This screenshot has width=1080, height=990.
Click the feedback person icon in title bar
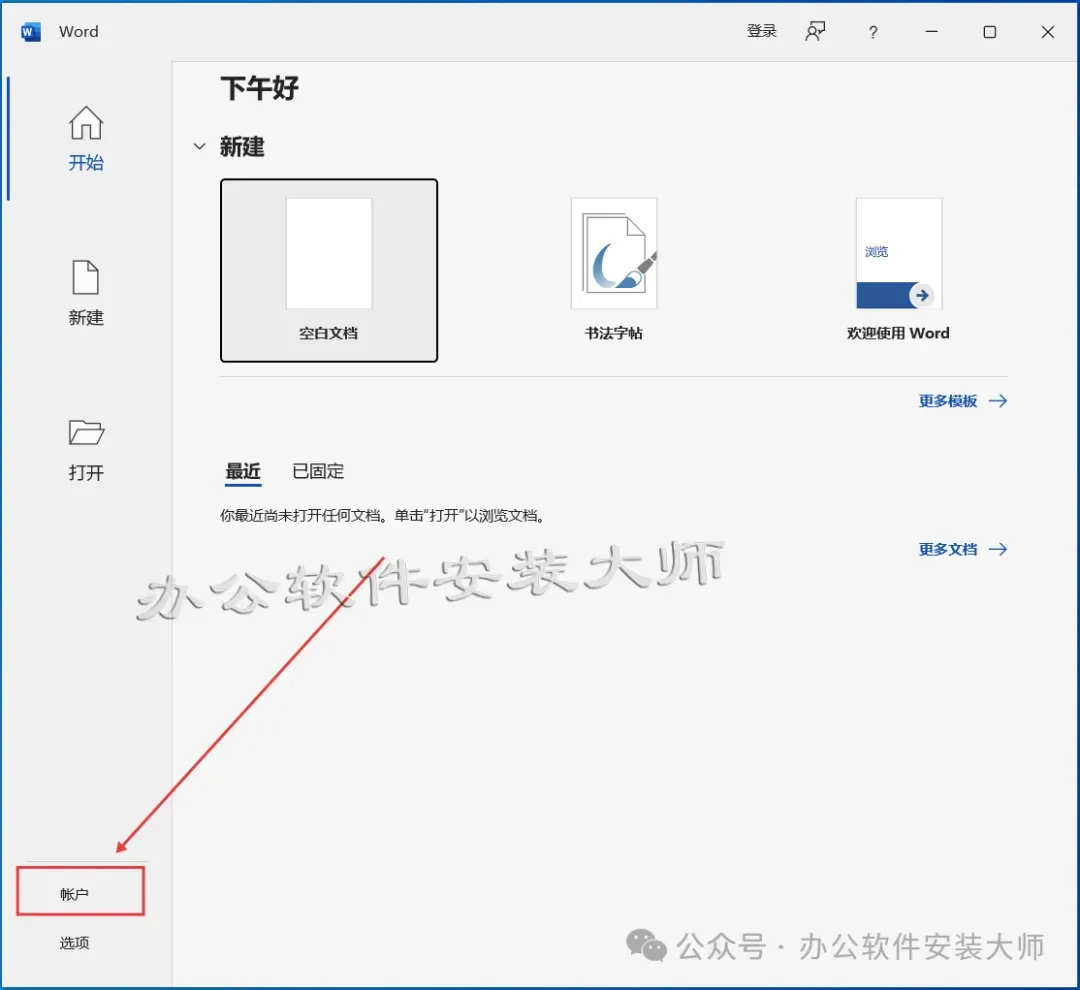(x=815, y=32)
